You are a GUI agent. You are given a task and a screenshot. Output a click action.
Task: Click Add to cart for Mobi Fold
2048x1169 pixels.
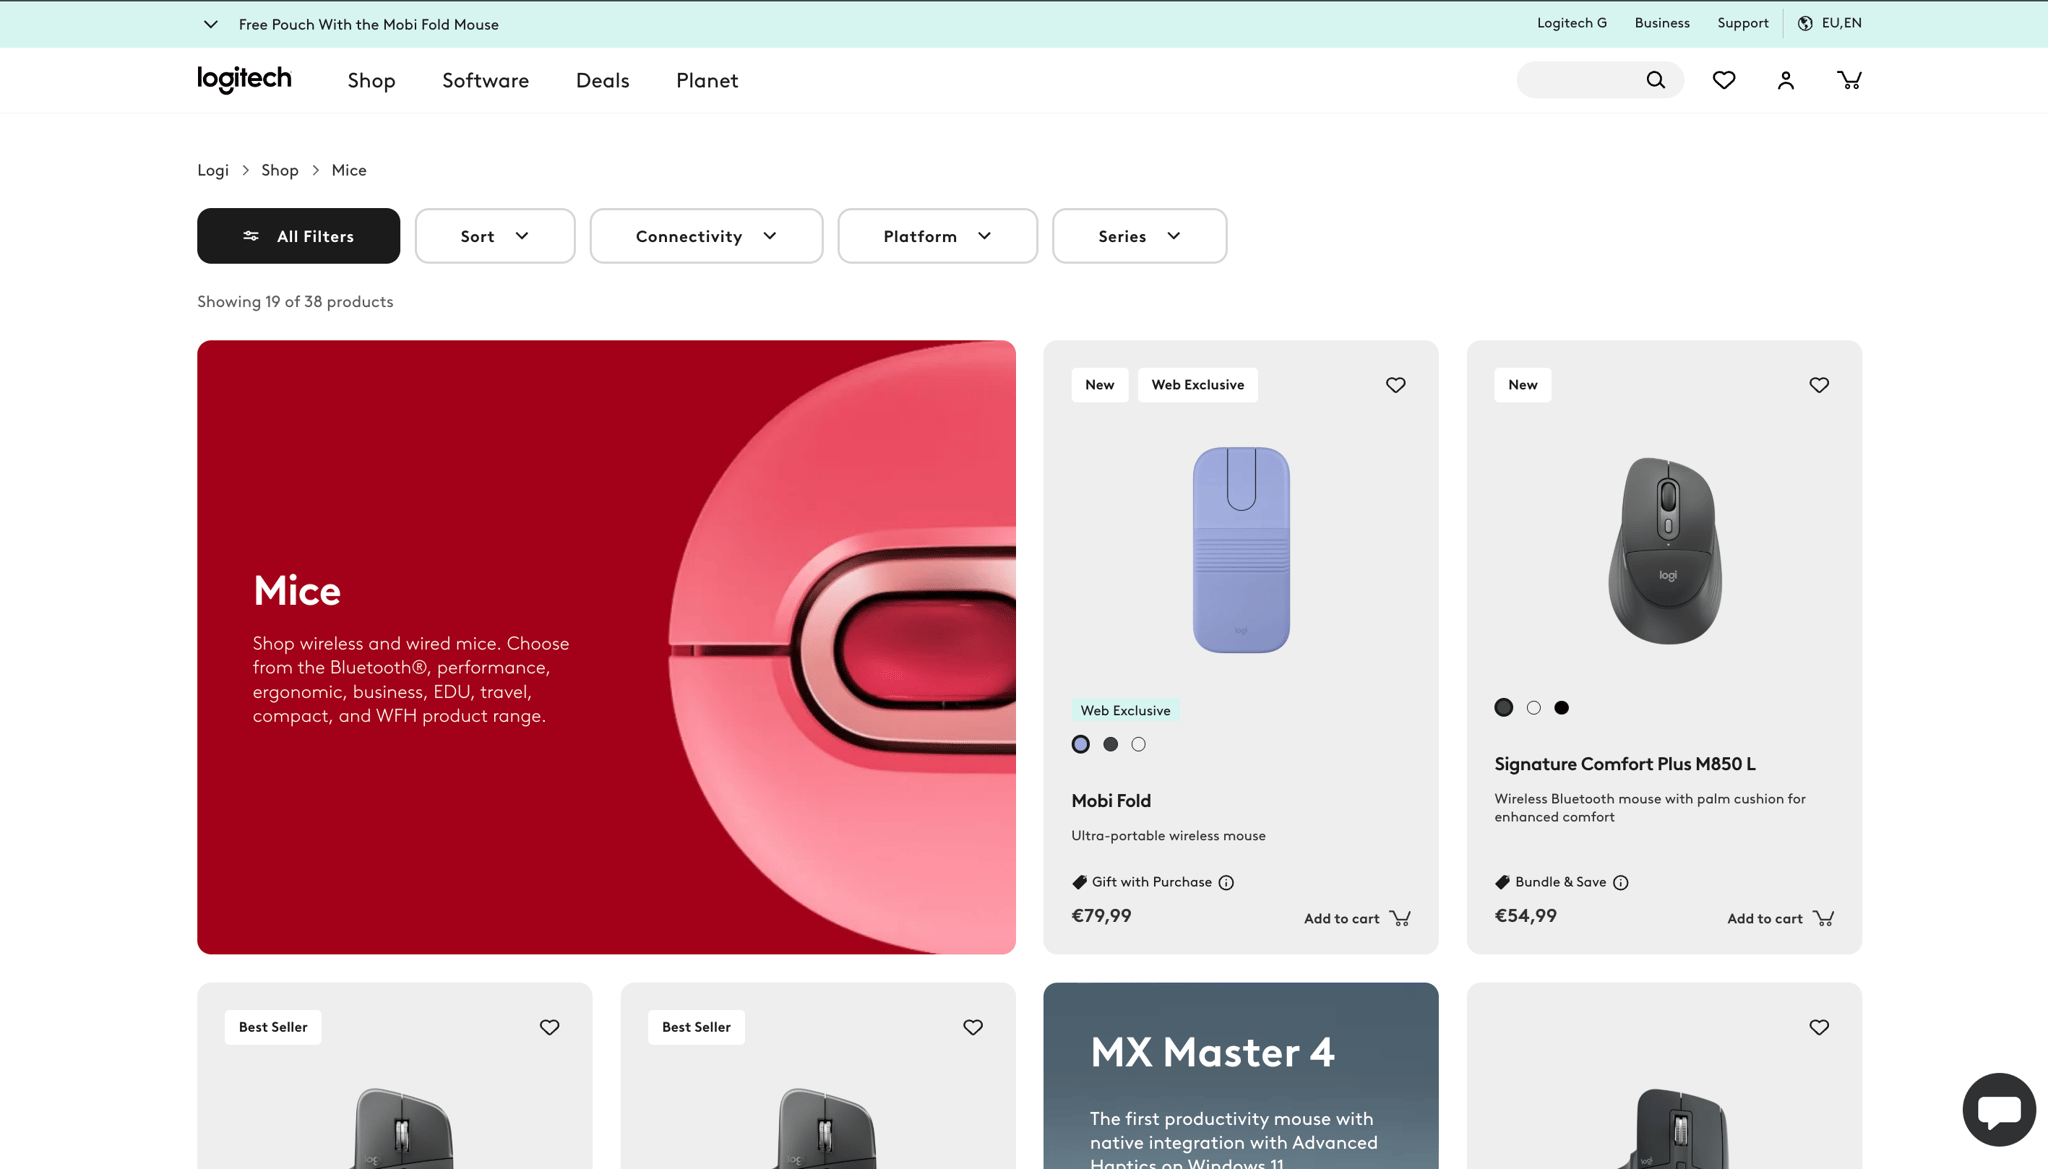1357,918
